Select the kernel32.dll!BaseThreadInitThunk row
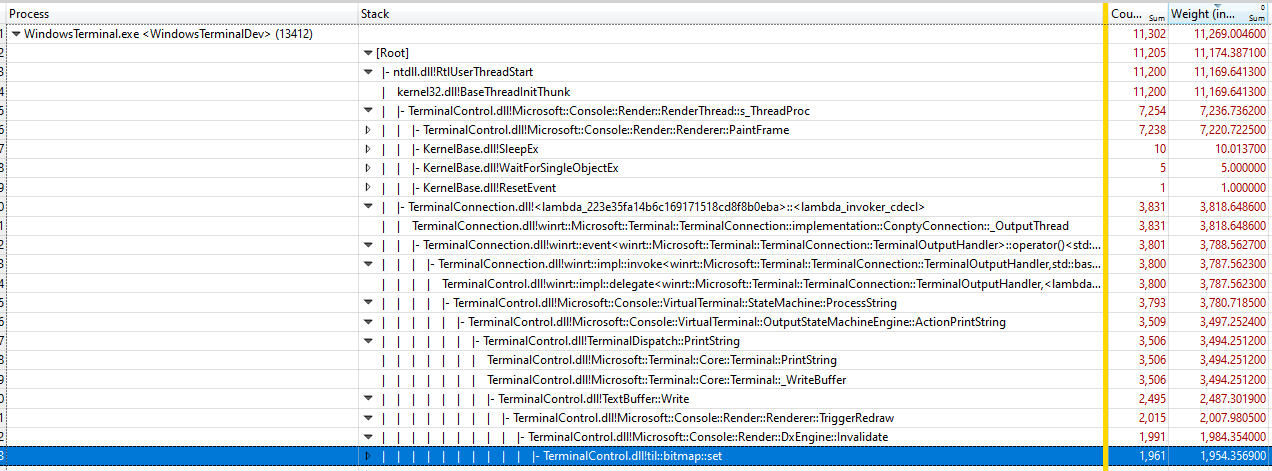1272x471 pixels. coord(635,92)
